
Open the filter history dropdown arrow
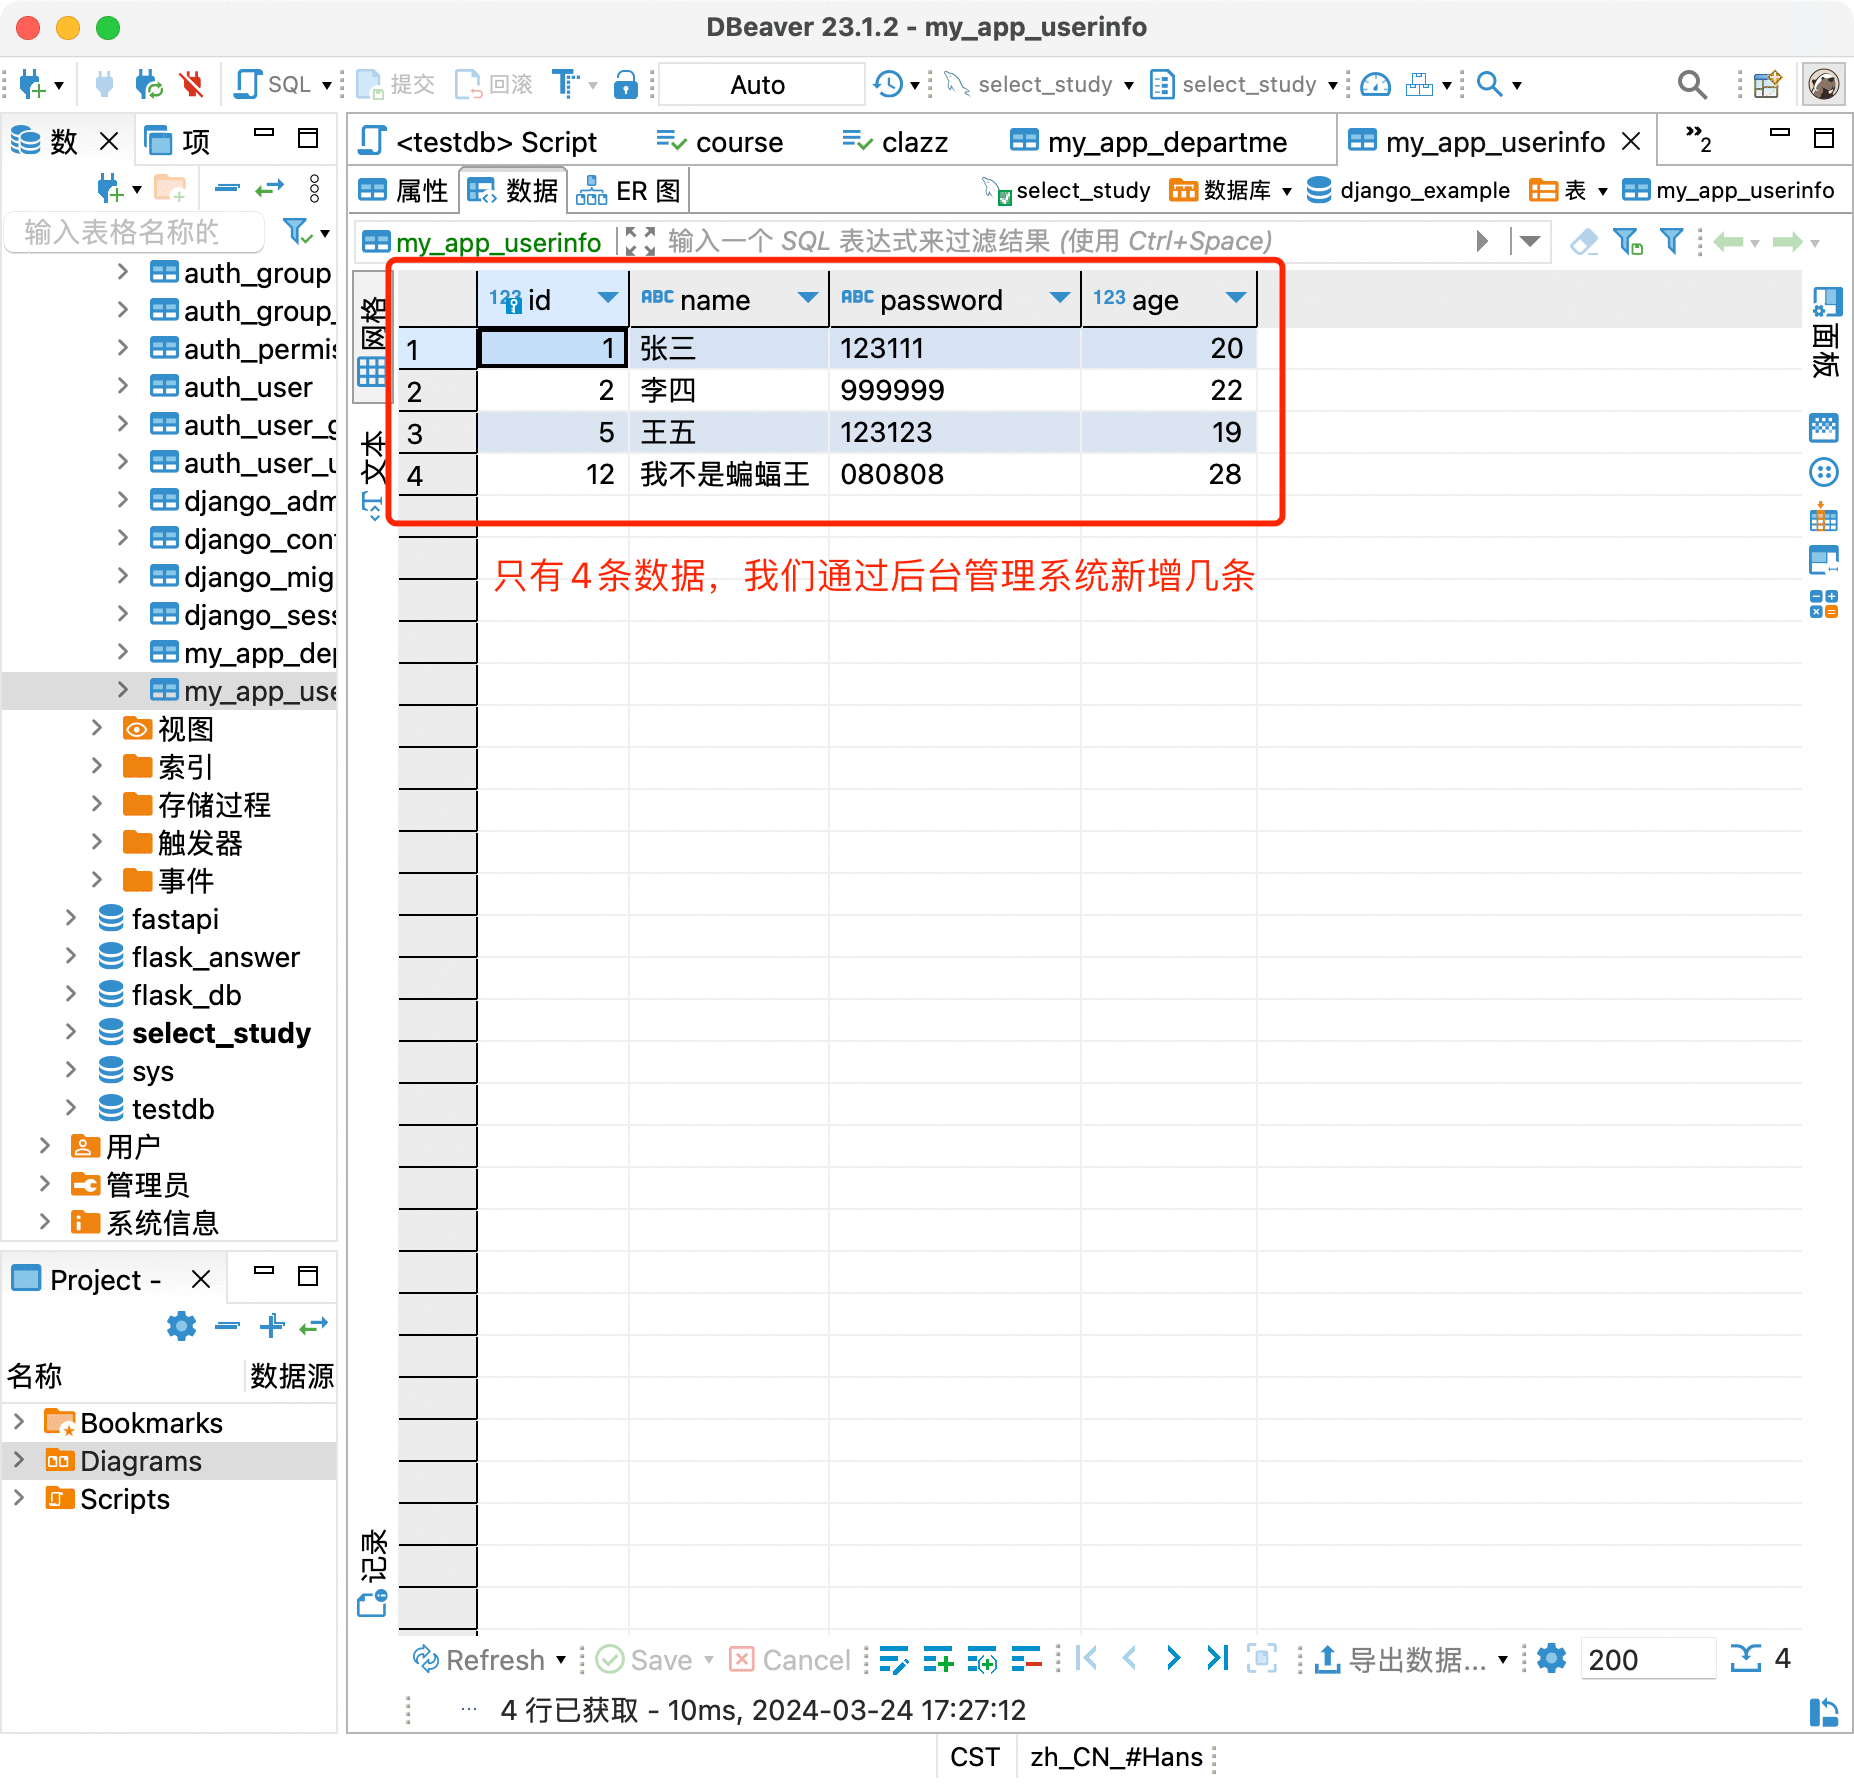1529,241
